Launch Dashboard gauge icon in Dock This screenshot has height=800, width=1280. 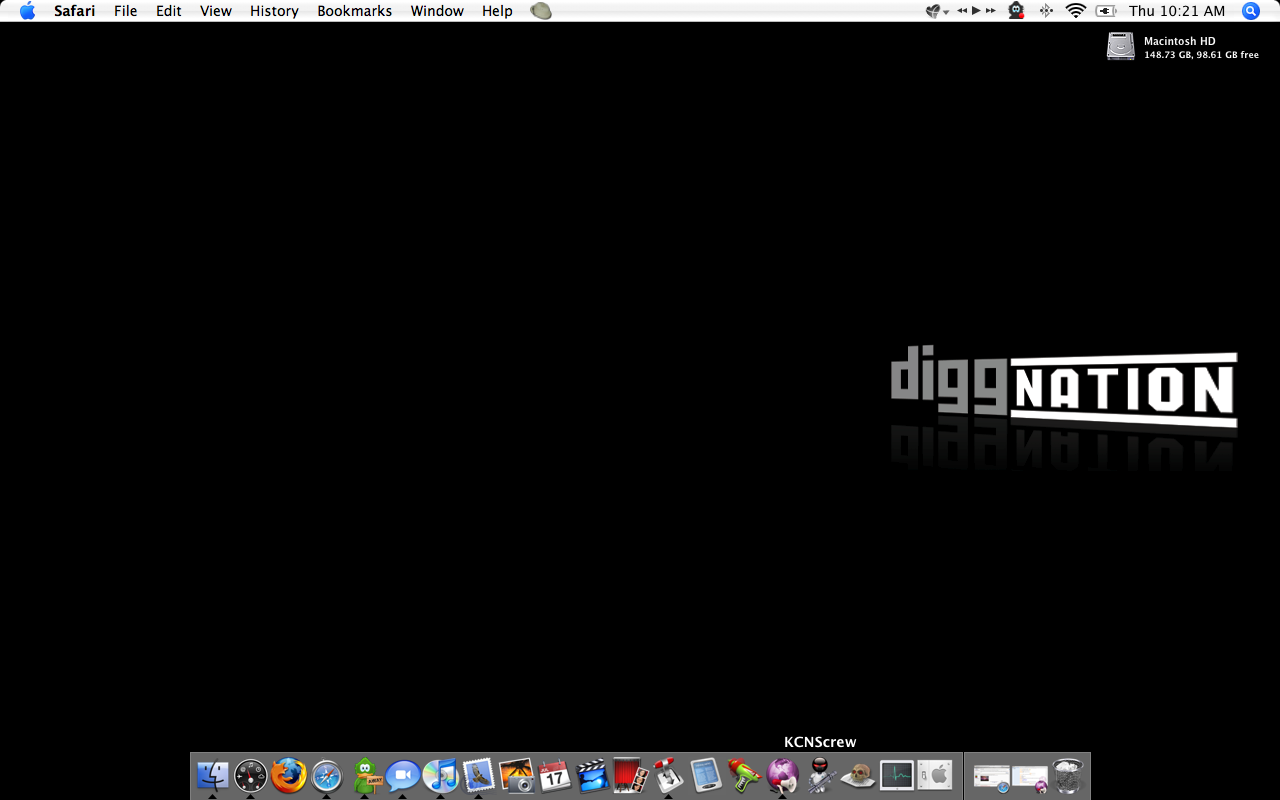coord(250,775)
